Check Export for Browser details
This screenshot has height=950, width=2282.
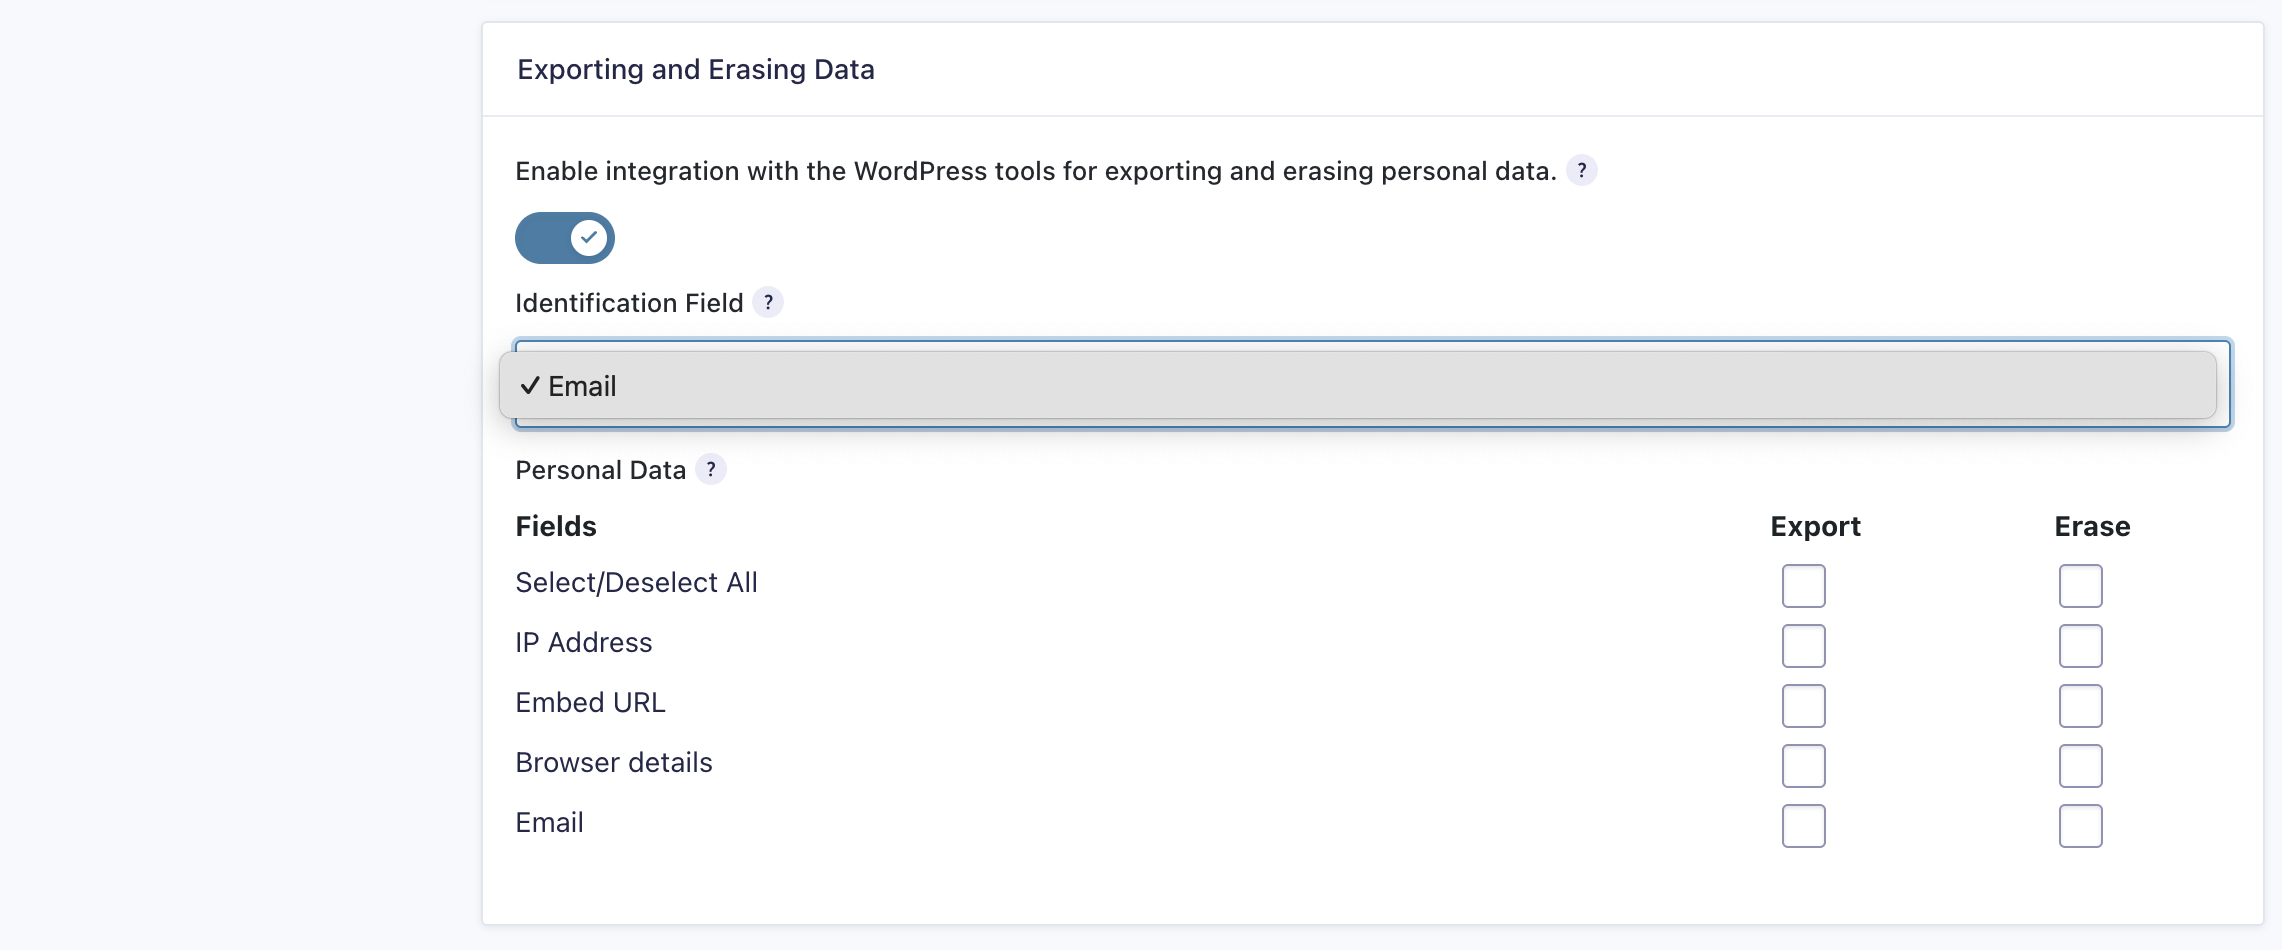pyautogui.click(x=1803, y=766)
